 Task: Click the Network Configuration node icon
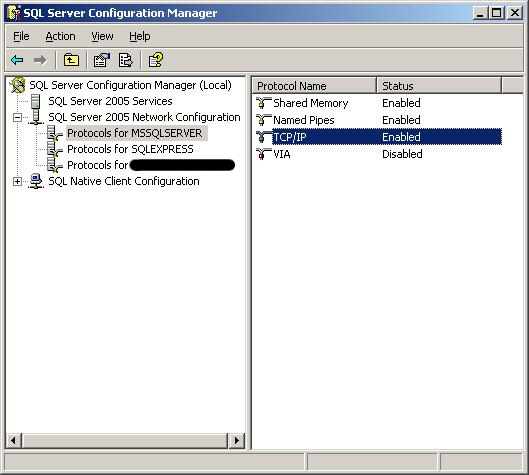point(35,117)
